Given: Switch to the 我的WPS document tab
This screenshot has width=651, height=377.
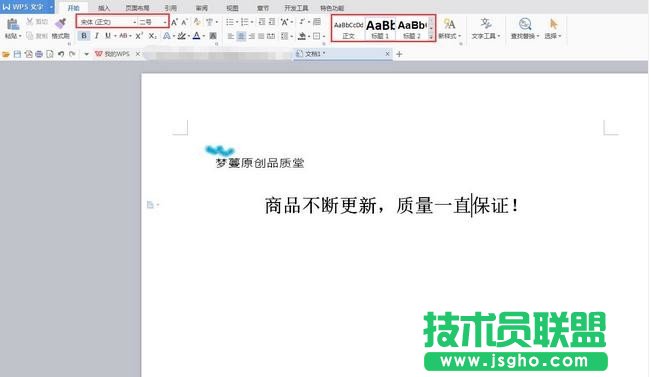Looking at the screenshot, I should (113, 54).
